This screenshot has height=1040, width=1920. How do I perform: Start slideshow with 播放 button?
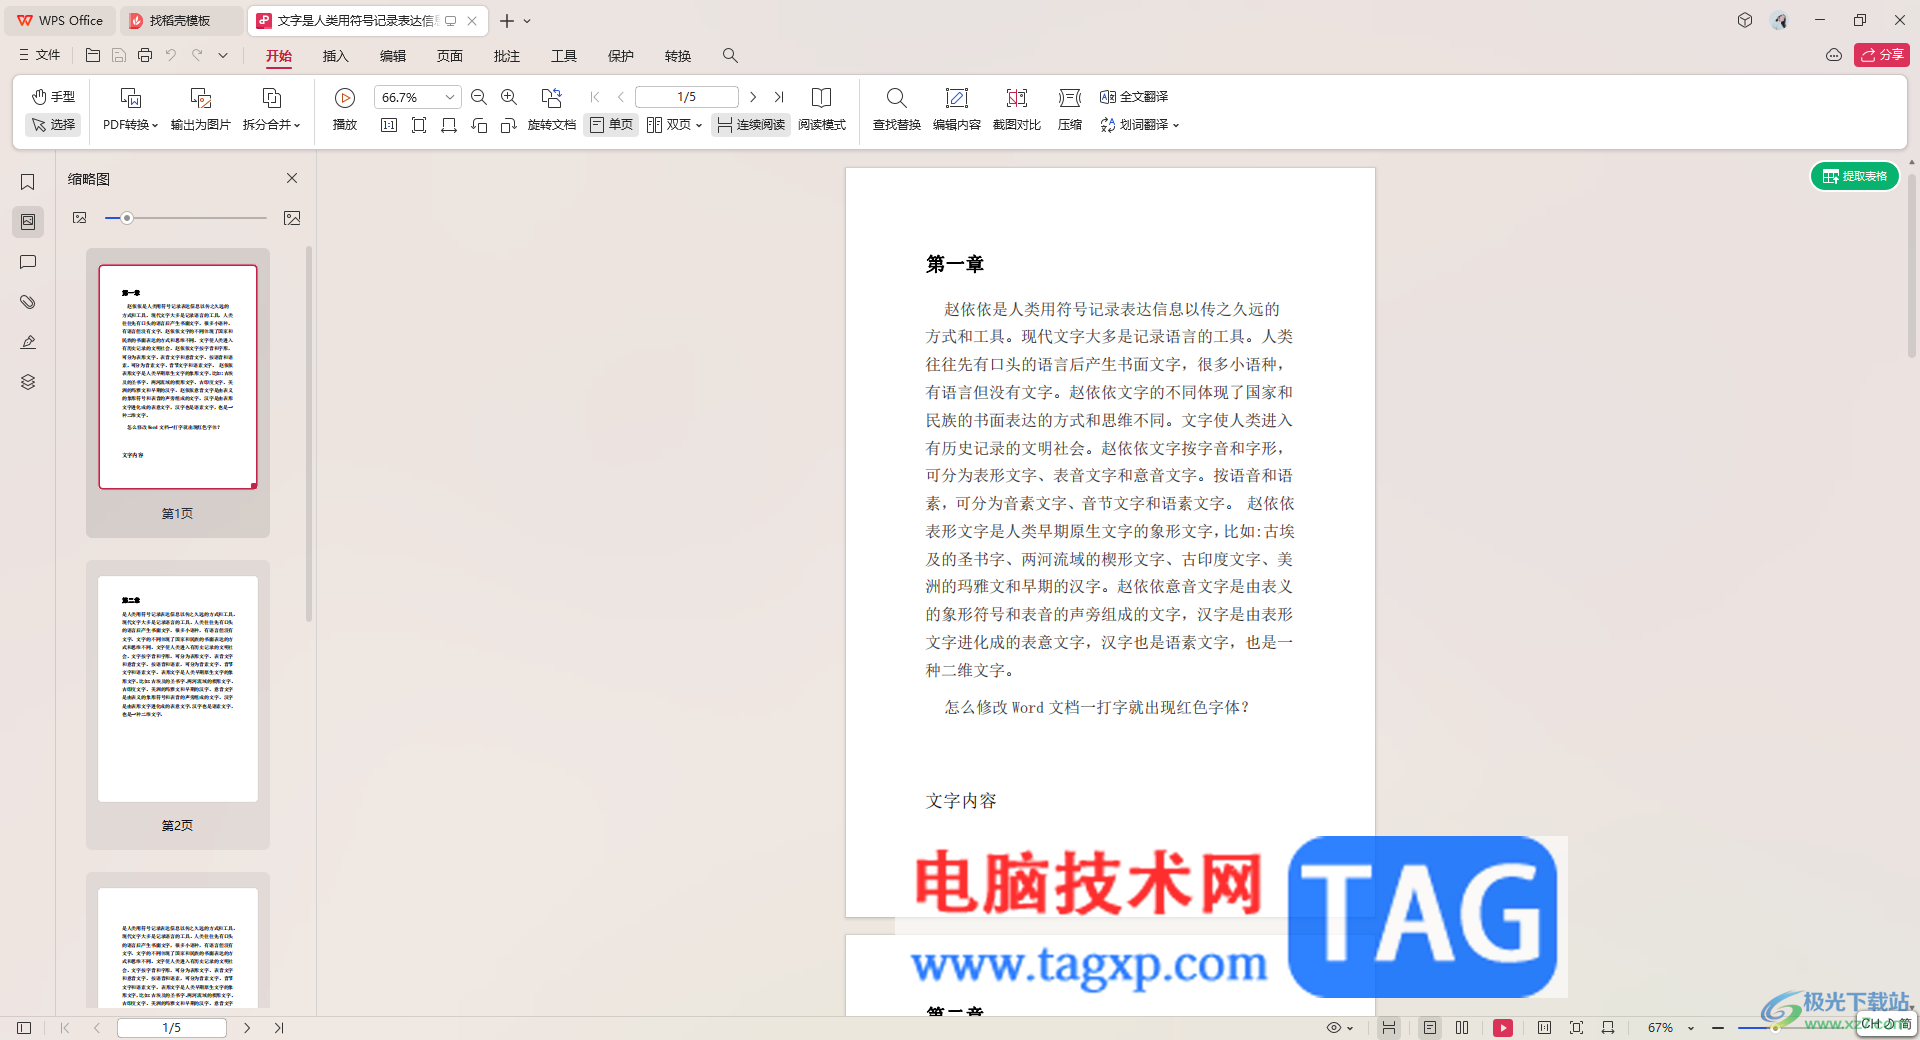tap(345, 108)
